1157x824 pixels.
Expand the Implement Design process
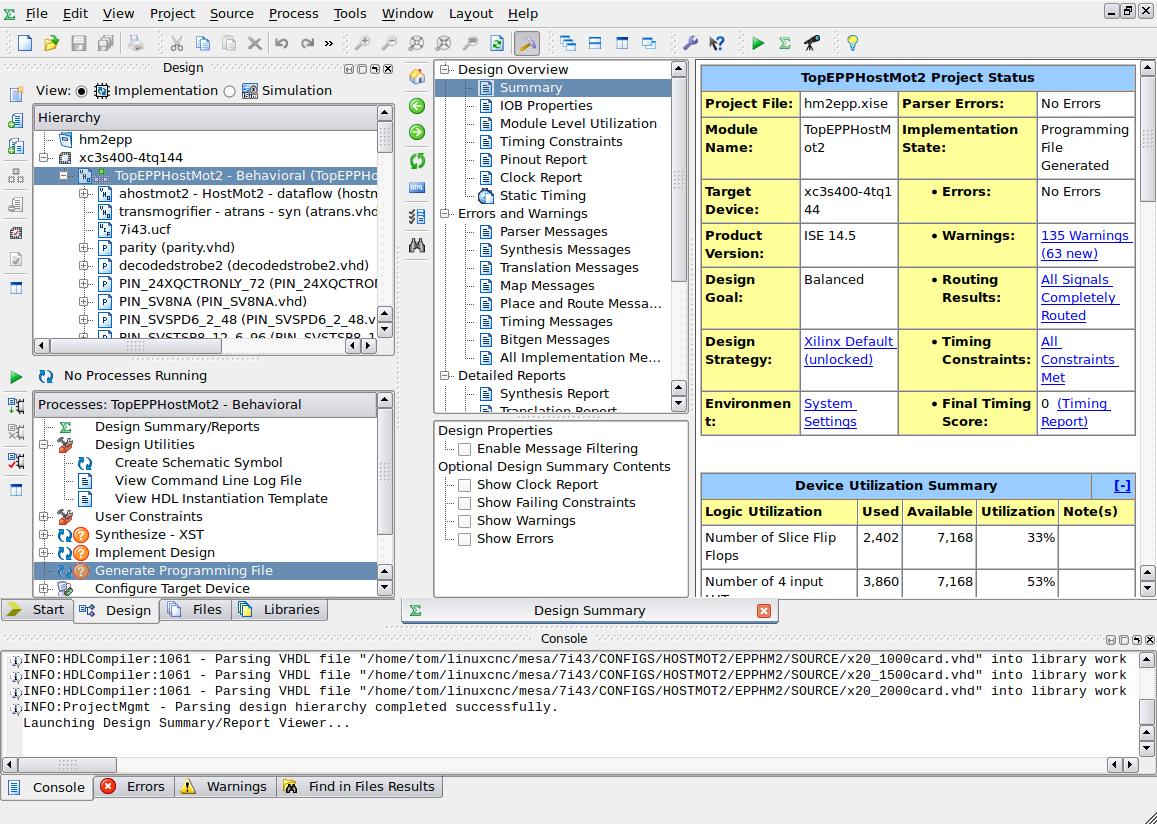click(x=44, y=553)
